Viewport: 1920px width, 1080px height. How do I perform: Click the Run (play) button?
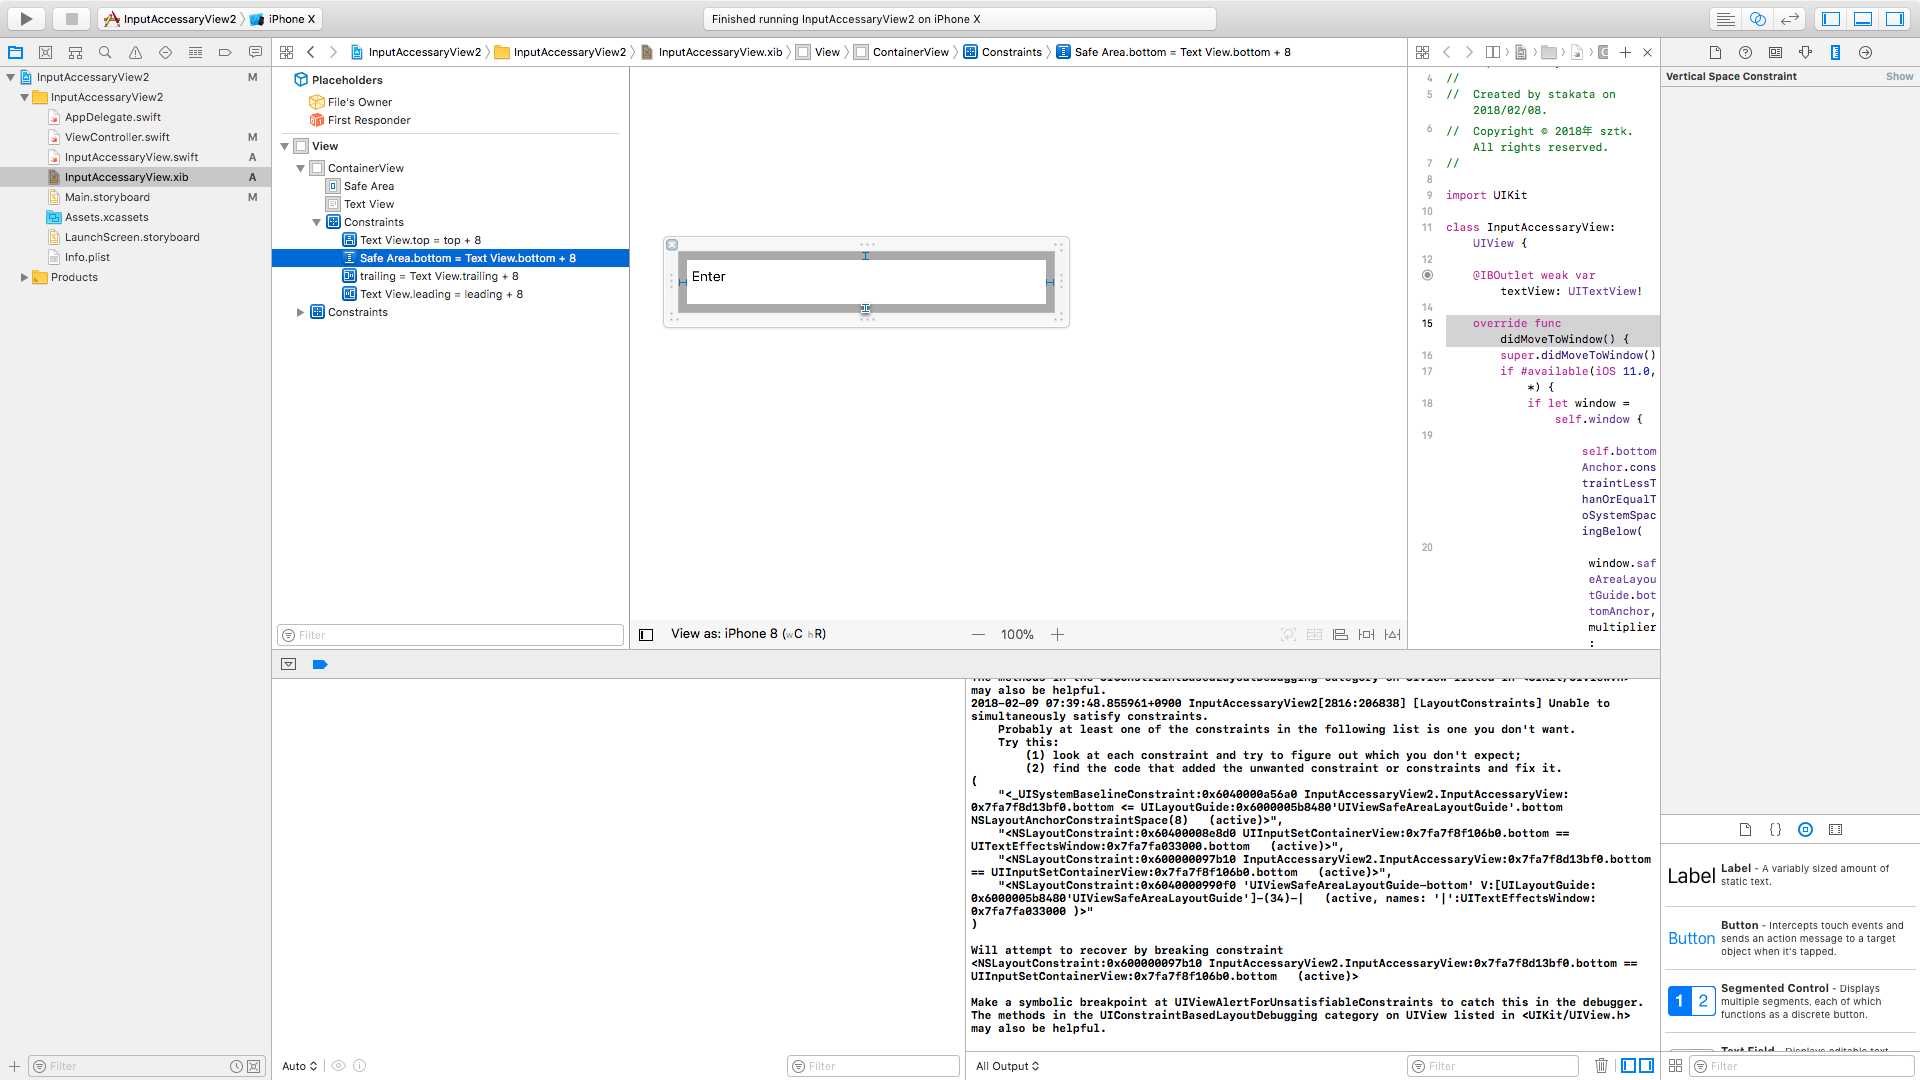26,18
